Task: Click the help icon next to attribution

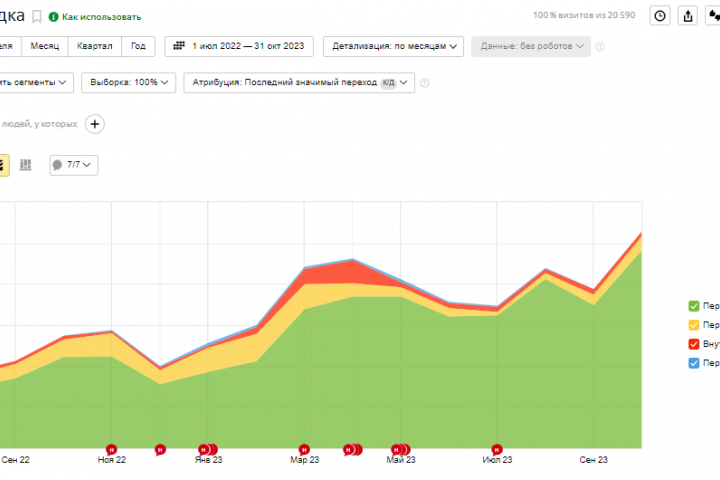Action: point(425,83)
